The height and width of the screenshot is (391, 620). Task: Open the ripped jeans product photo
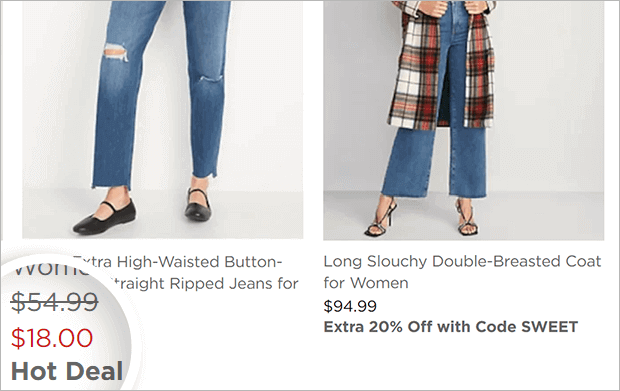click(x=163, y=120)
